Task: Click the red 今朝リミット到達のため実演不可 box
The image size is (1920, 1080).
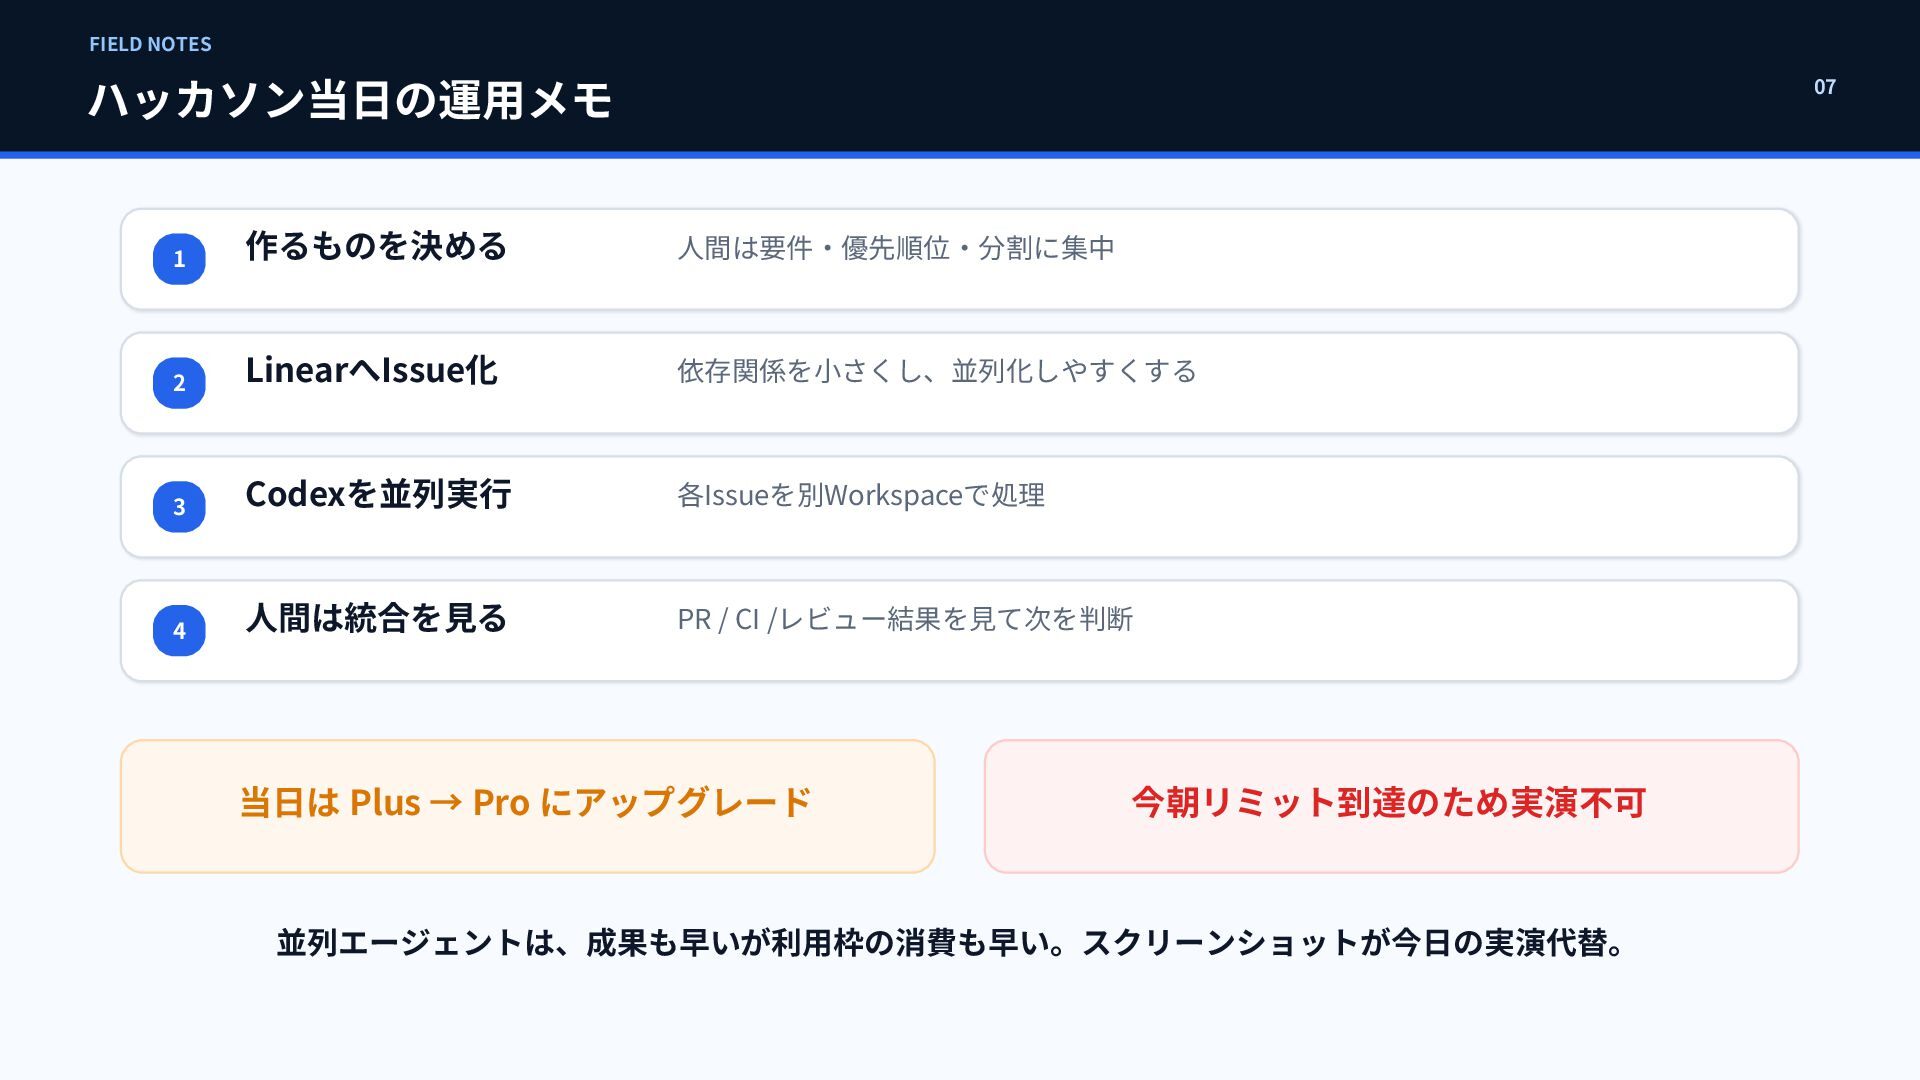Action: 1391,806
